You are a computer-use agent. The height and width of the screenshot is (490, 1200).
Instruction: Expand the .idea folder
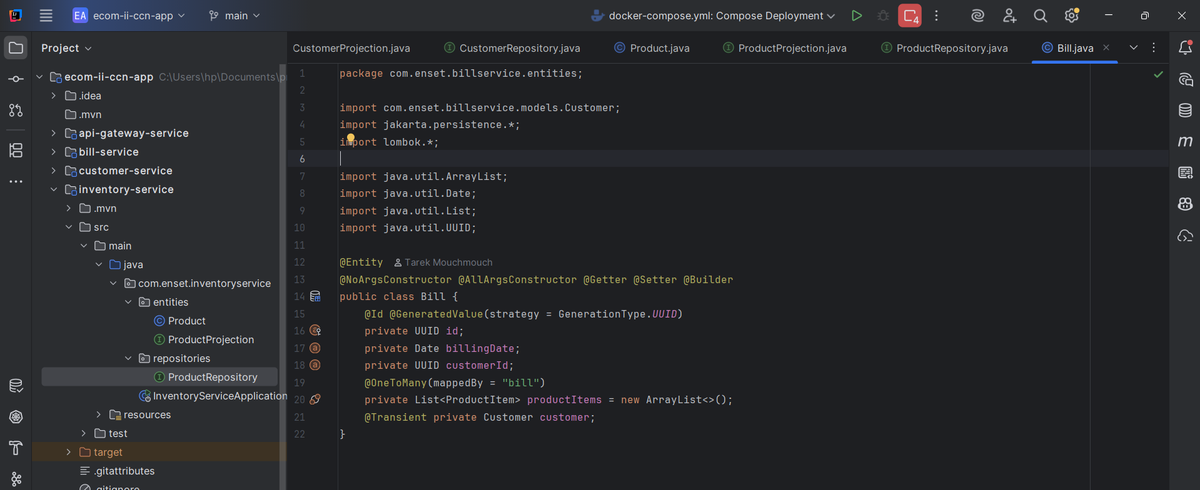pyautogui.click(x=54, y=96)
